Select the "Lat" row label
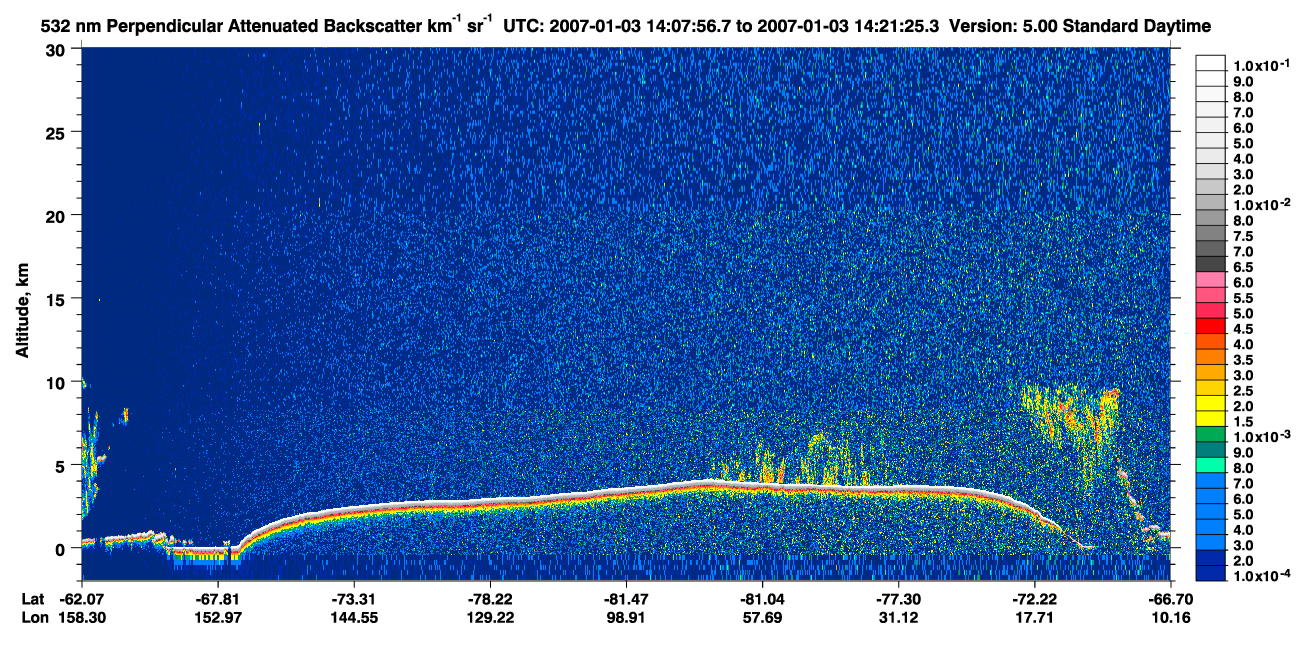 pos(33,599)
